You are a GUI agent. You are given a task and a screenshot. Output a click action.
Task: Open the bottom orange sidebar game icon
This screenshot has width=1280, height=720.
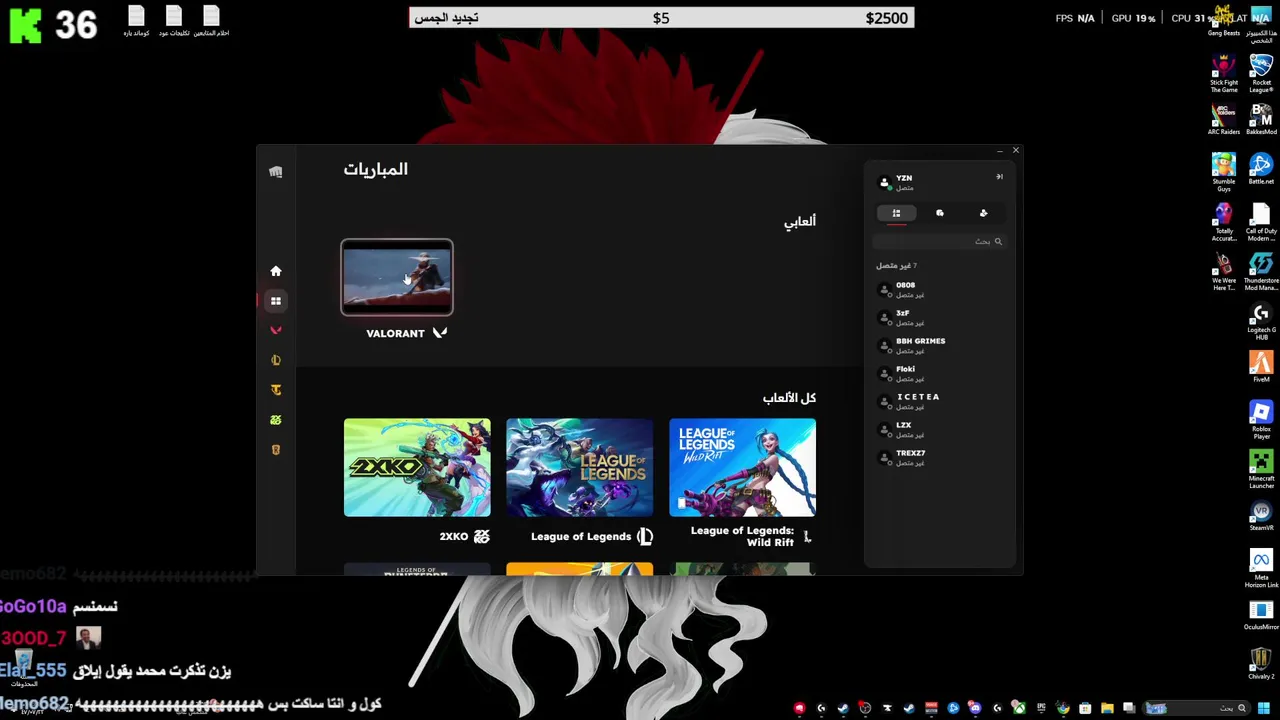[276, 450]
